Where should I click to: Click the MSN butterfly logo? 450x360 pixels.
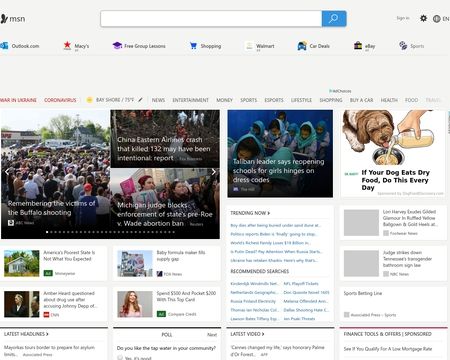[4, 19]
